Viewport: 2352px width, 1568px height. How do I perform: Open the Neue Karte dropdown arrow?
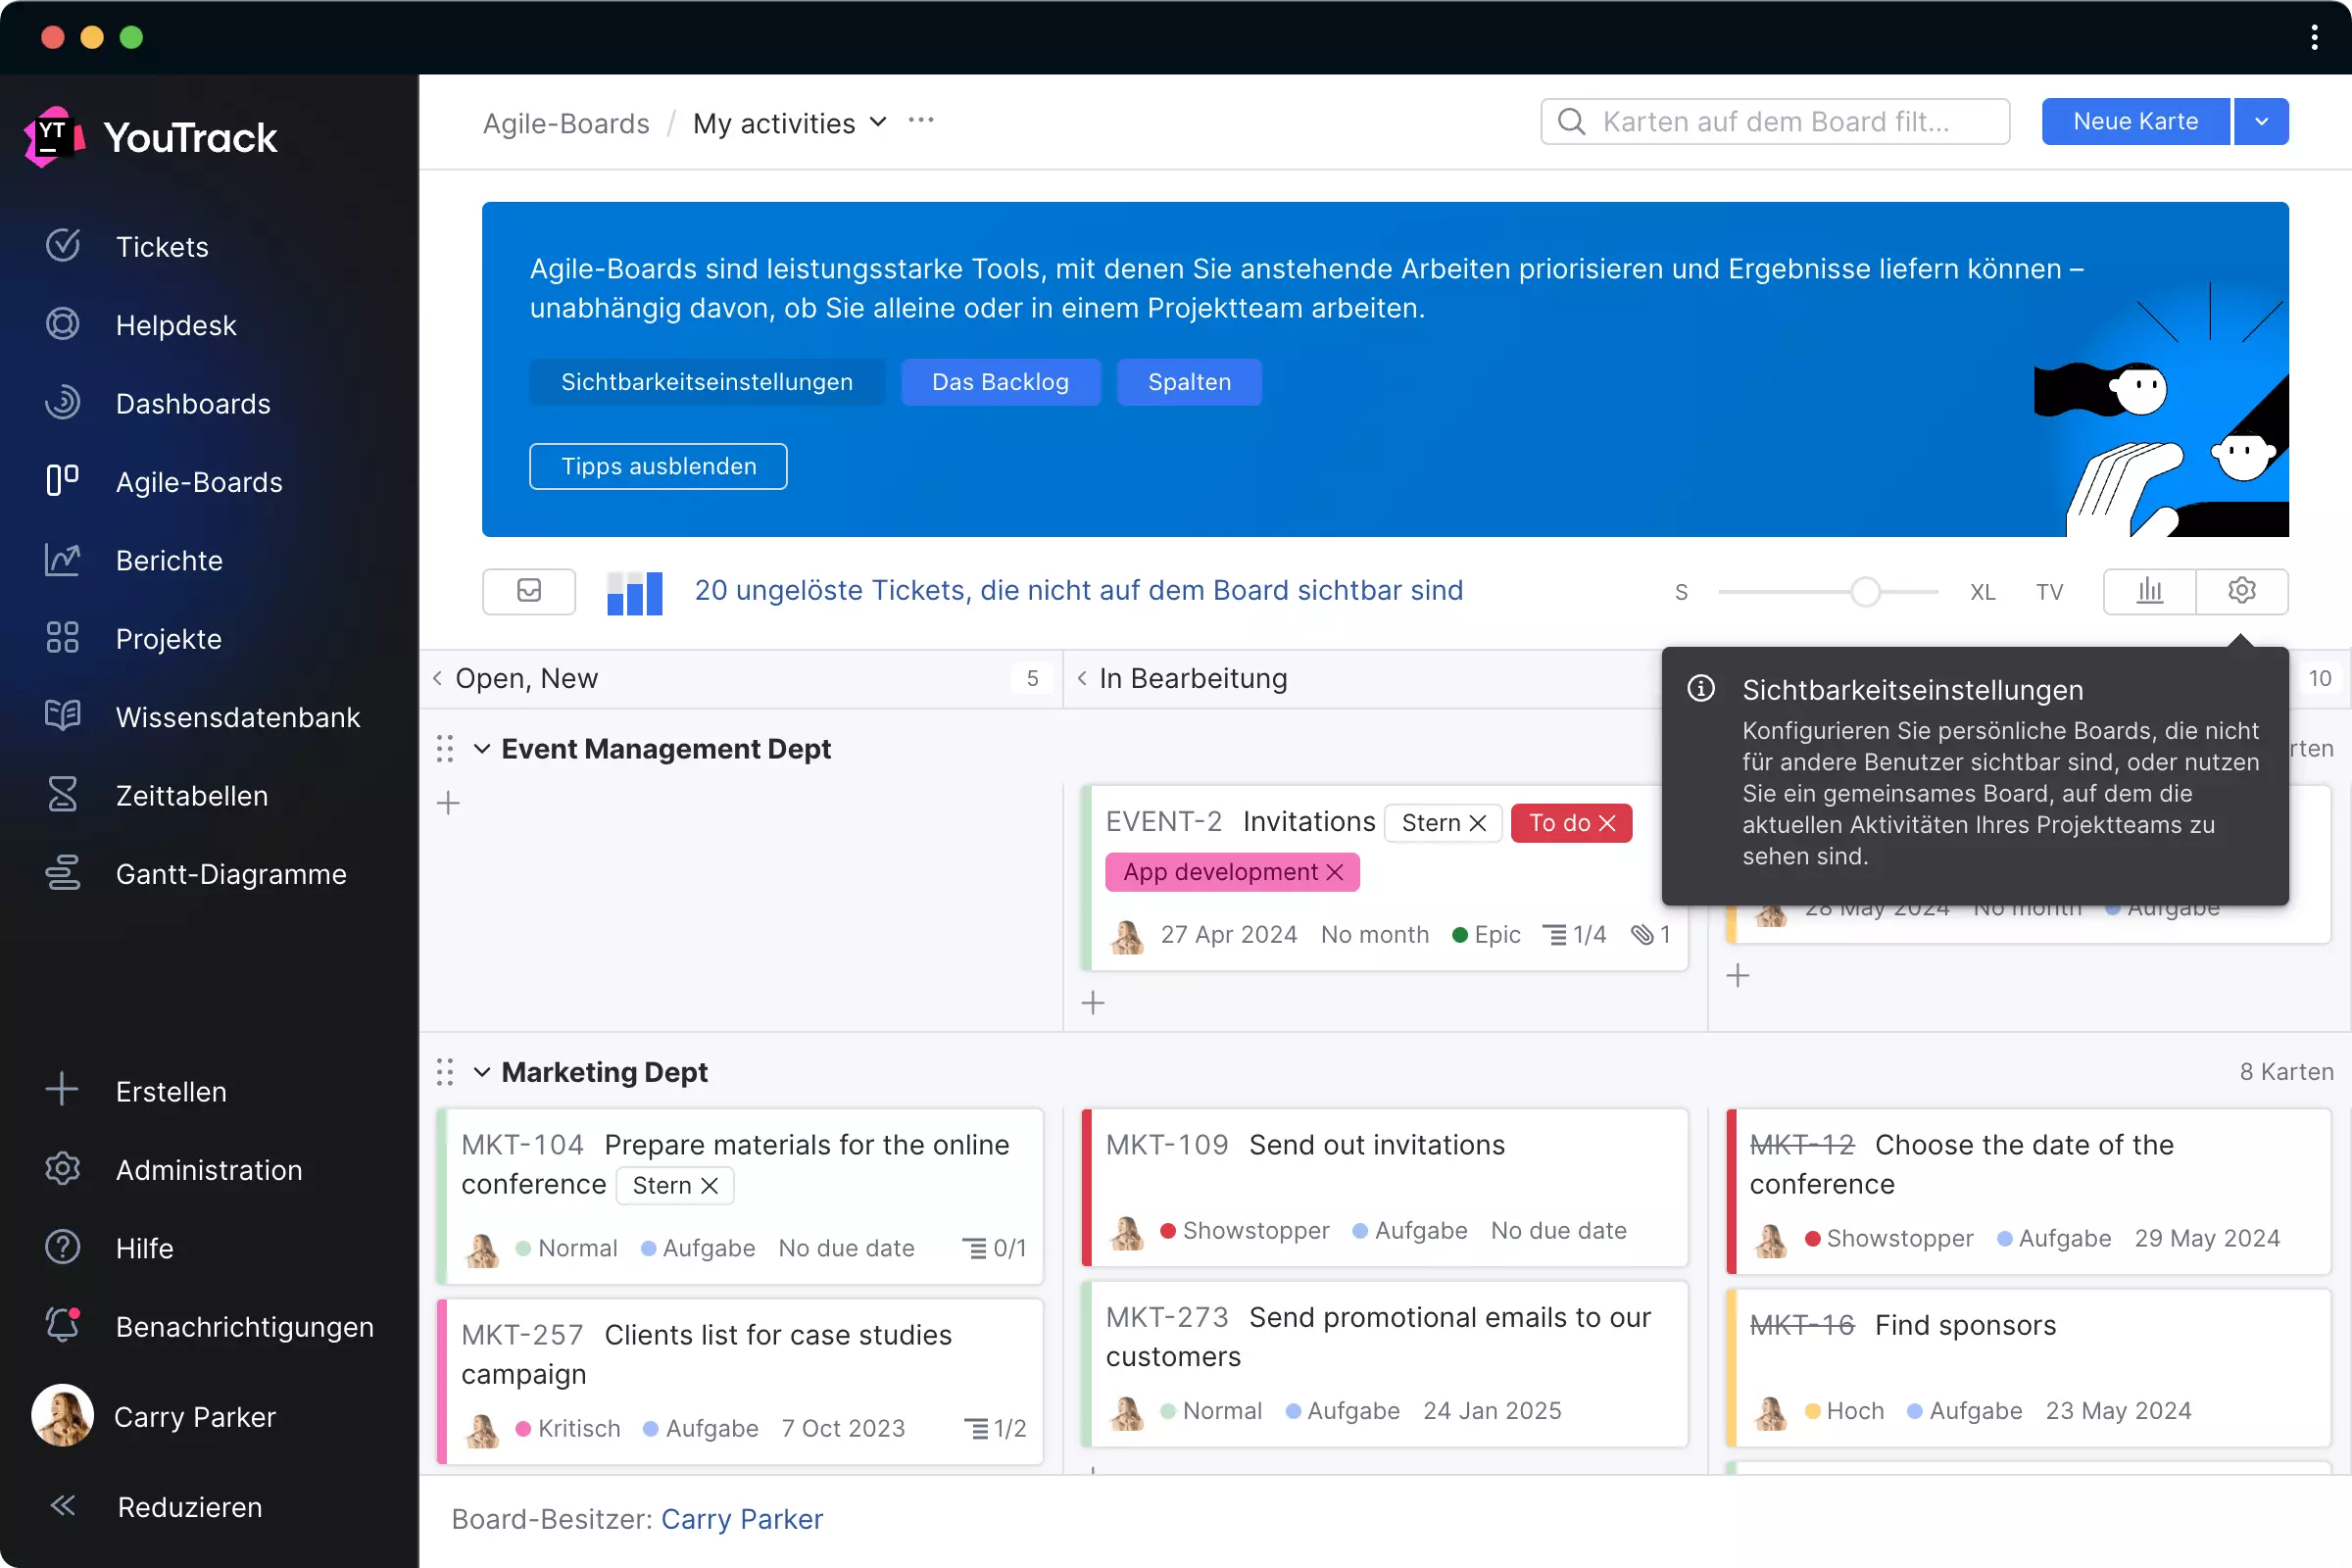coord(2261,122)
